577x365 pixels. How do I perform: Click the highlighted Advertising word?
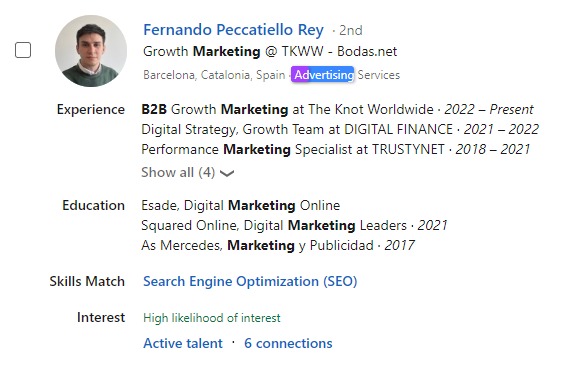pyautogui.click(x=323, y=75)
